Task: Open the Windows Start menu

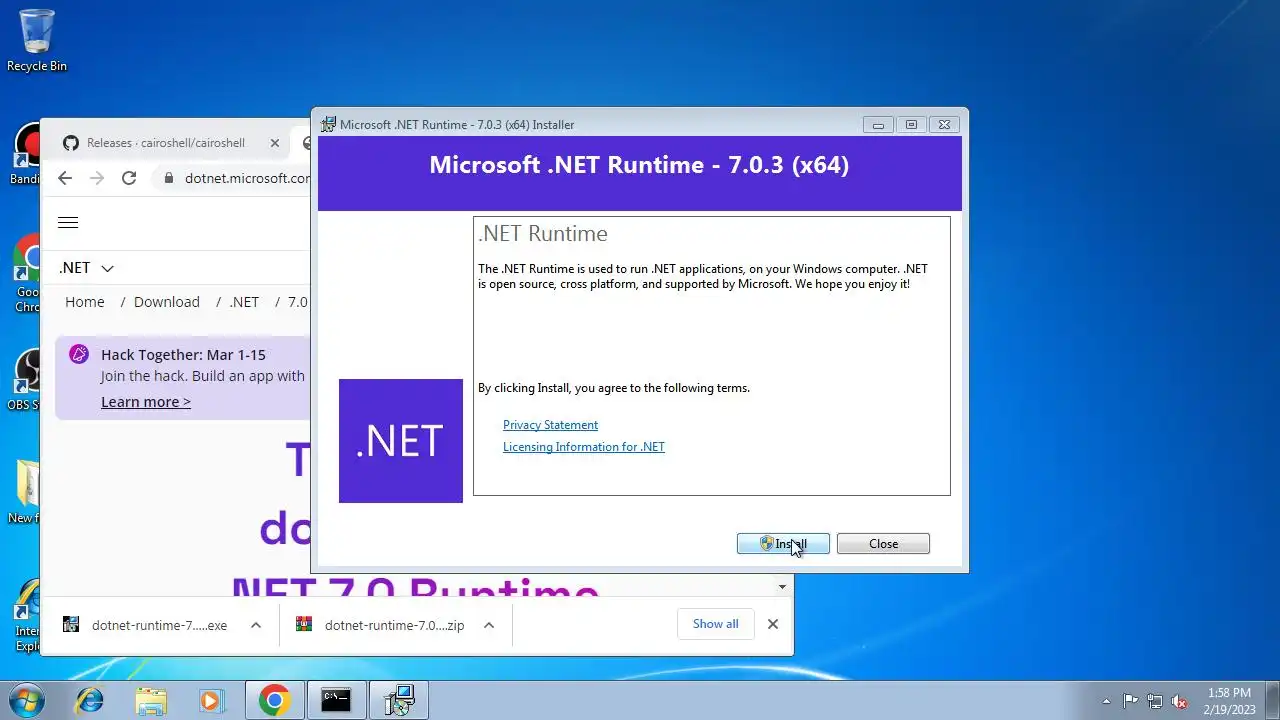Action: pos(27,700)
